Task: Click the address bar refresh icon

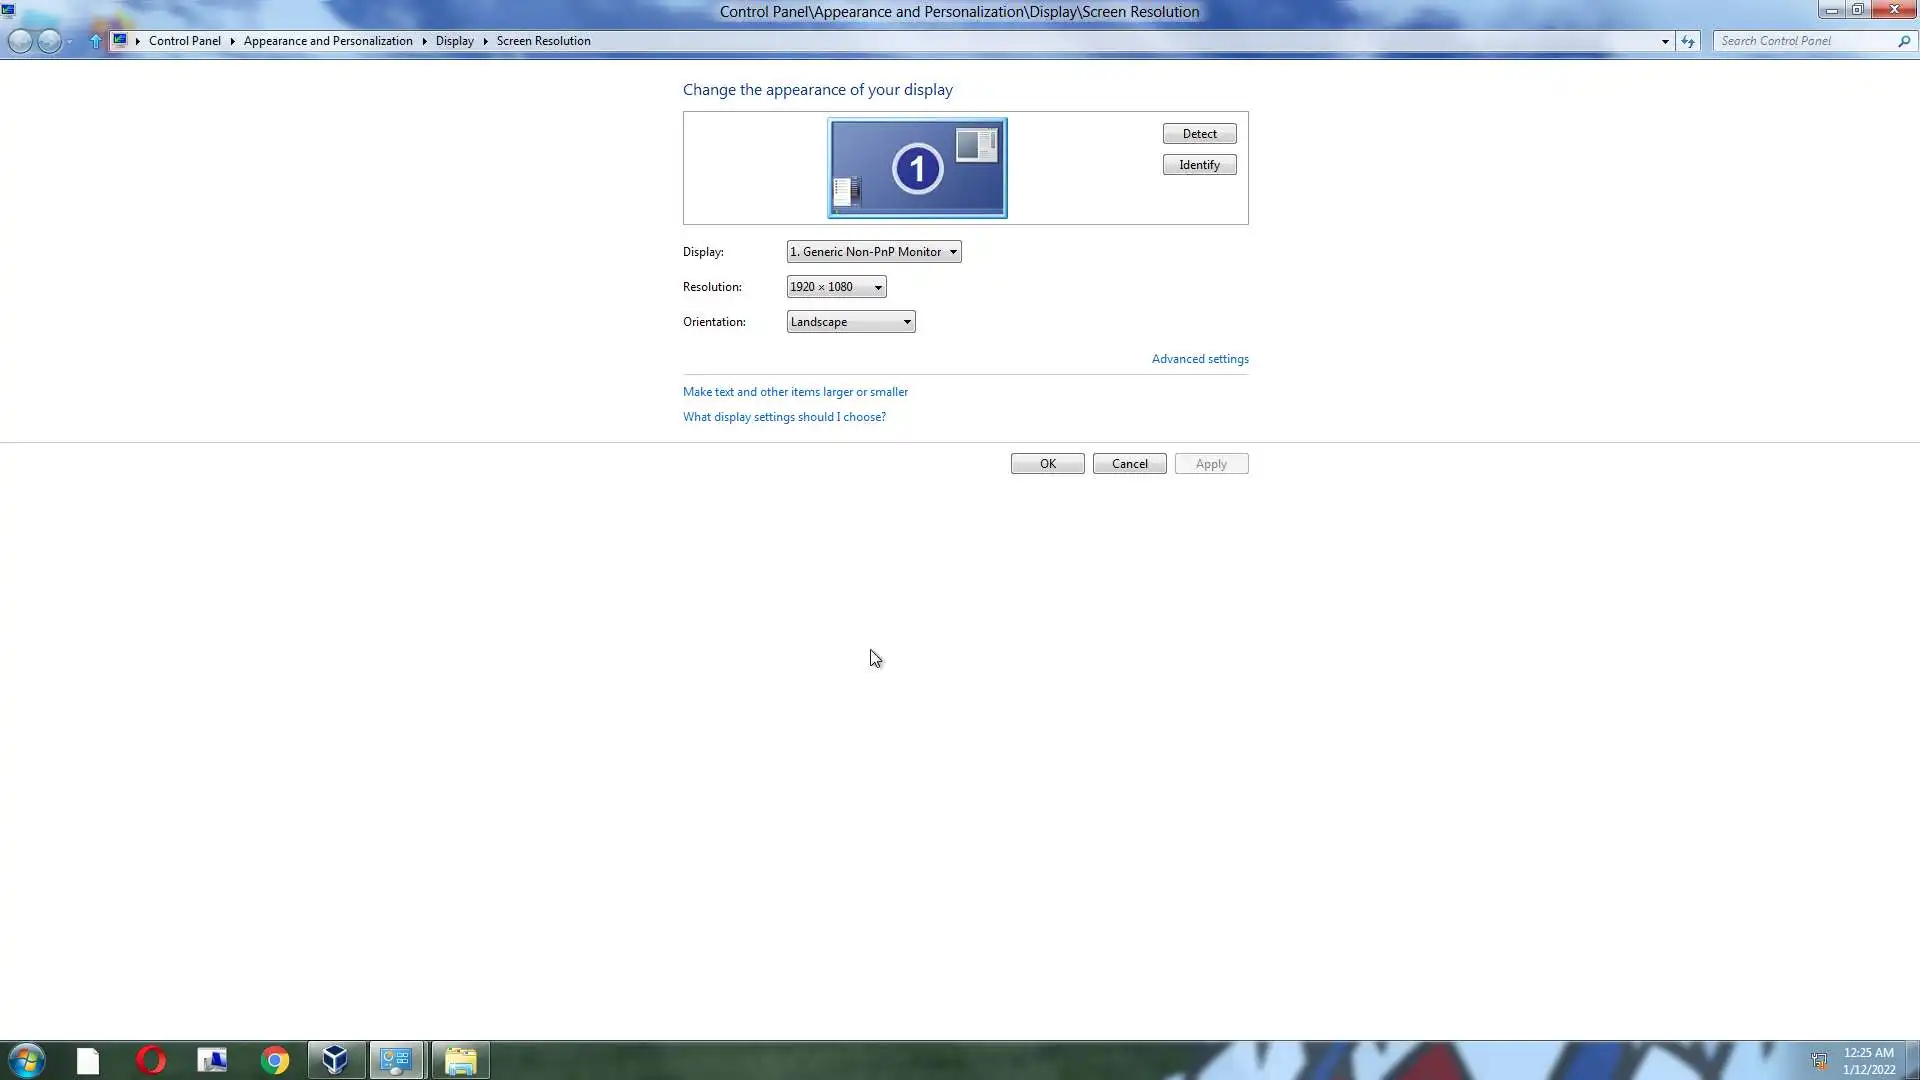Action: [1688, 41]
